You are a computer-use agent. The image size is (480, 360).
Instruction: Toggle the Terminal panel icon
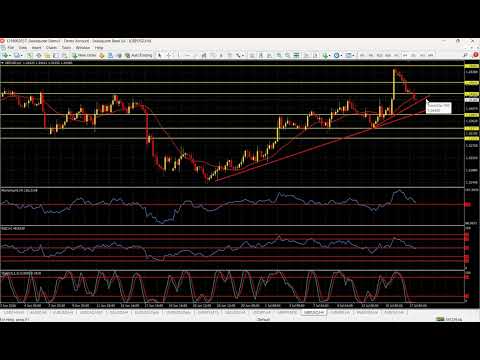point(56,55)
